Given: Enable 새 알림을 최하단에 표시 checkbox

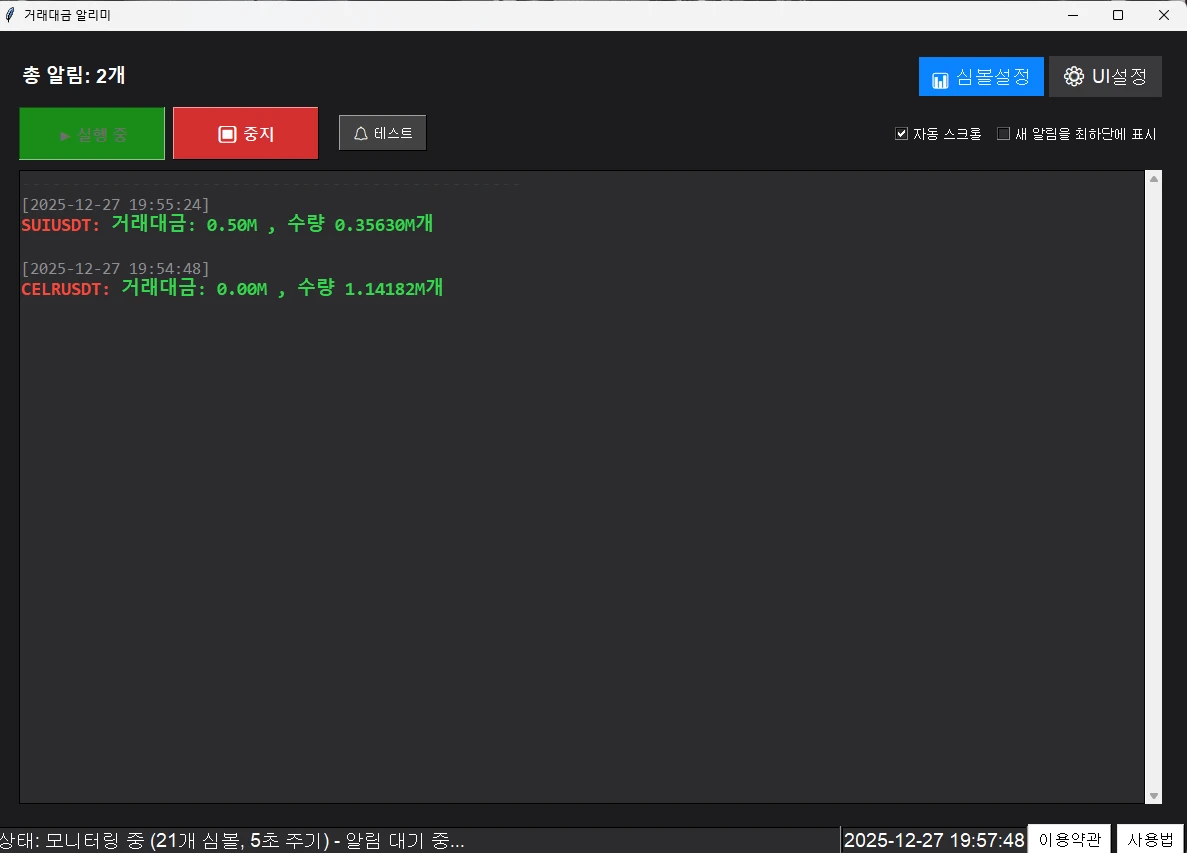Looking at the screenshot, I should 1003,134.
